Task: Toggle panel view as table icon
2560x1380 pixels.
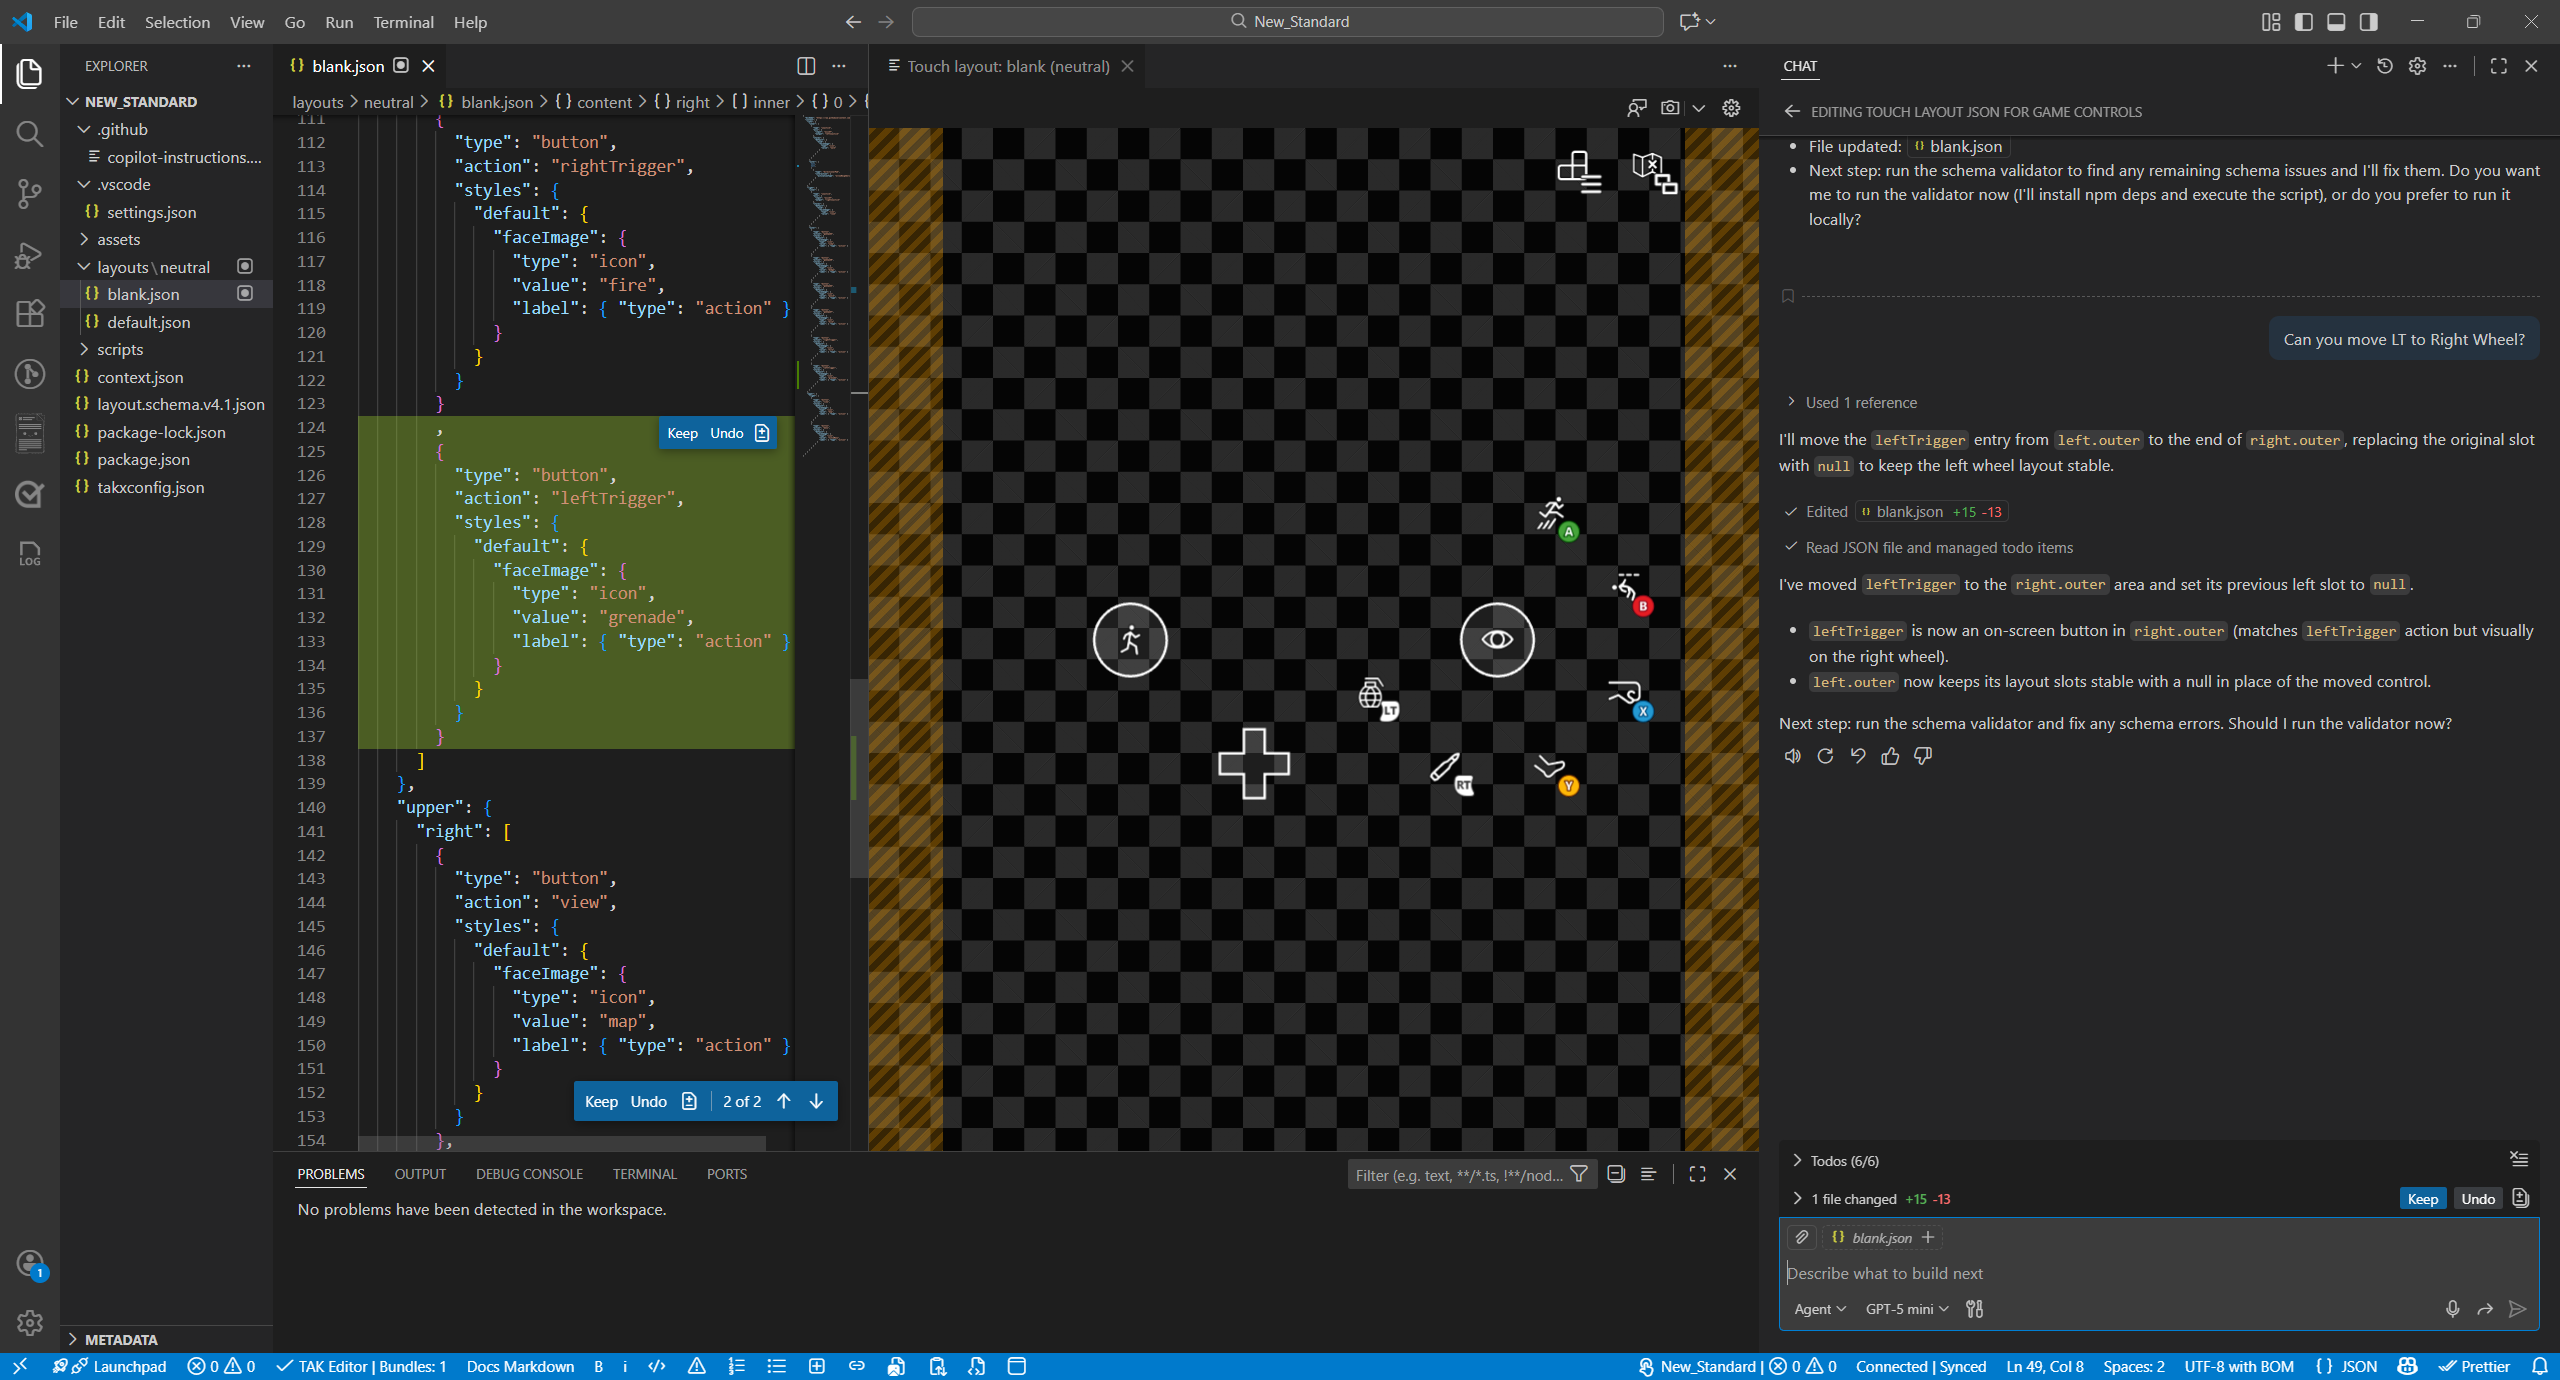Action: 1649,1174
